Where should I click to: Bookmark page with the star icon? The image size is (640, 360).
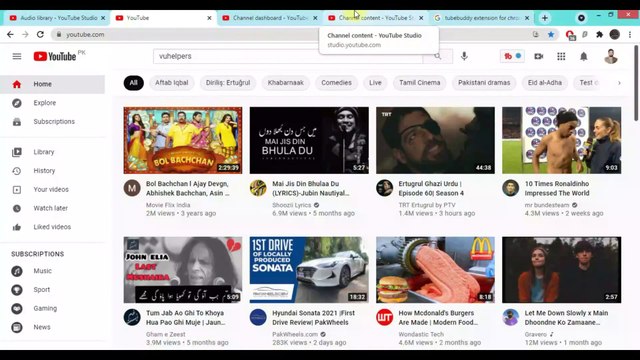click(x=551, y=35)
